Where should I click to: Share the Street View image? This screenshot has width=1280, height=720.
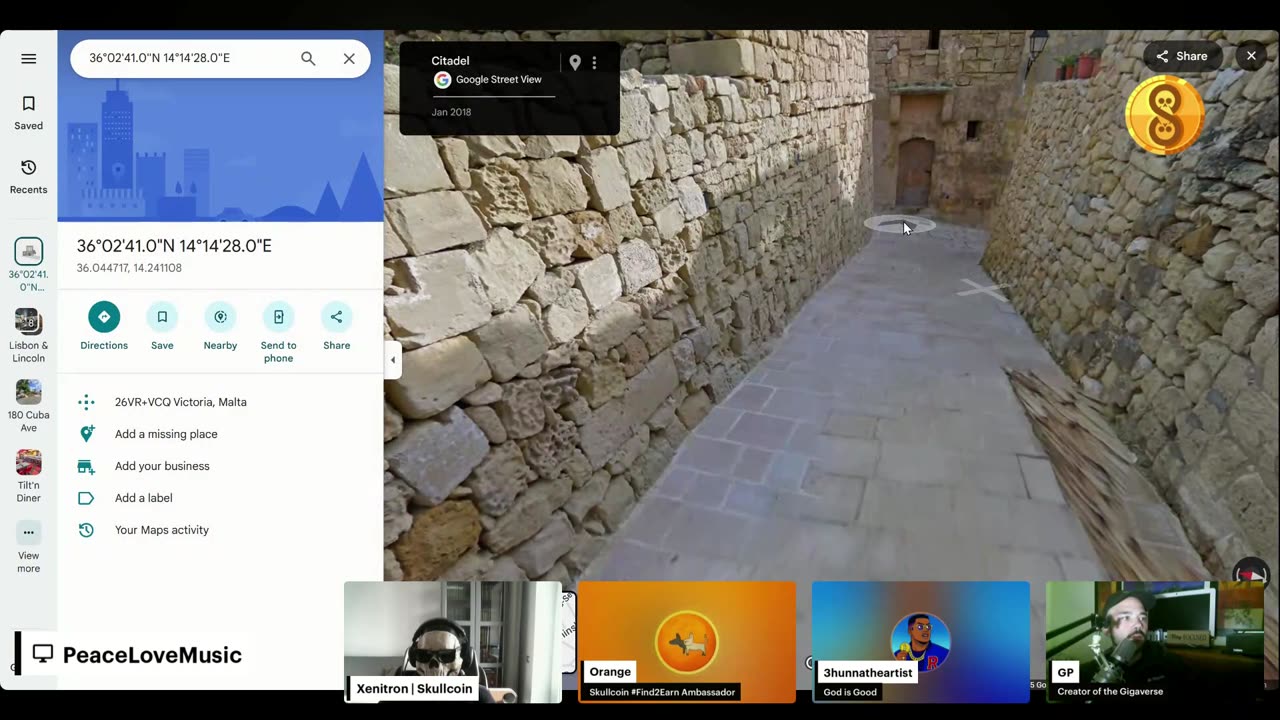click(1182, 56)
